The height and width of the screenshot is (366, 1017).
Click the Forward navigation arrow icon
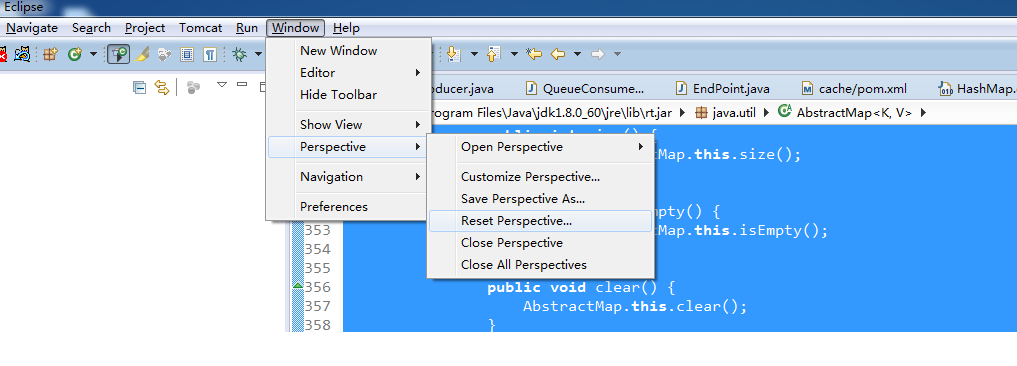coord(598,55)
